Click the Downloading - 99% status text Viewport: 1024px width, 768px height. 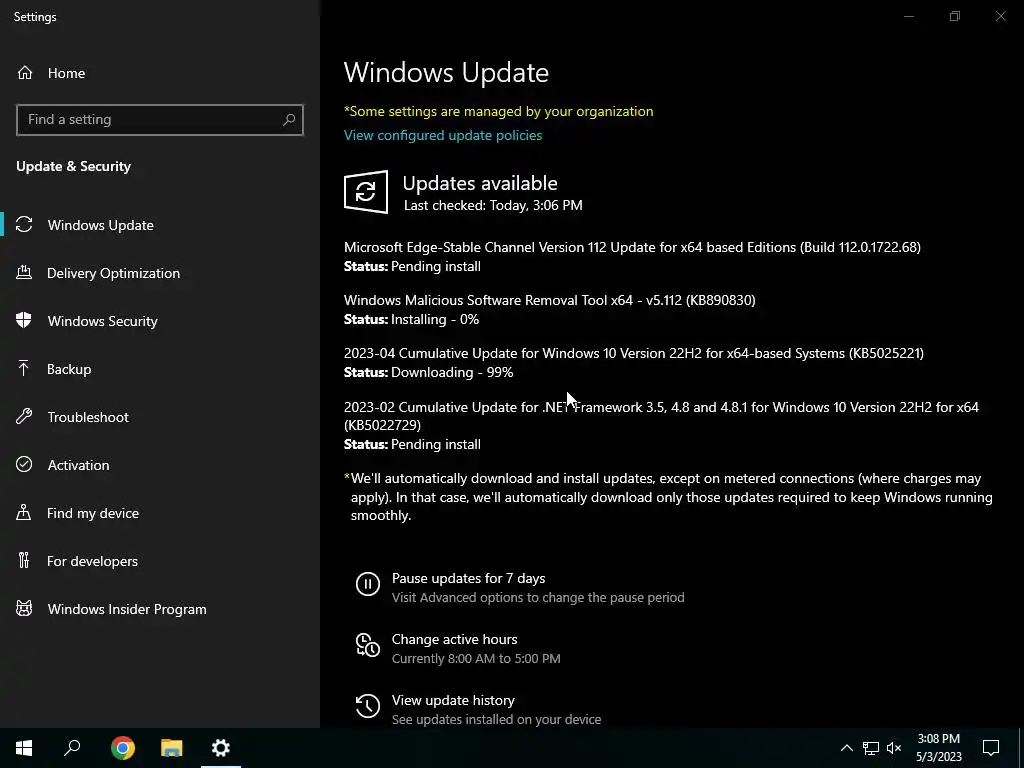(452, 372)
